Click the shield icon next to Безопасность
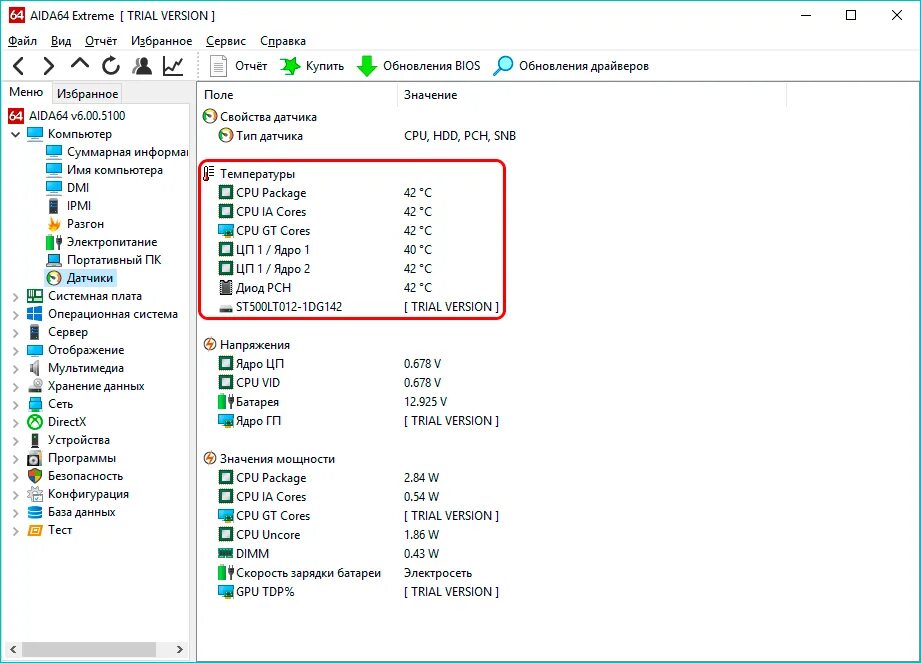921x663 pixels. [x=35, y=476]
